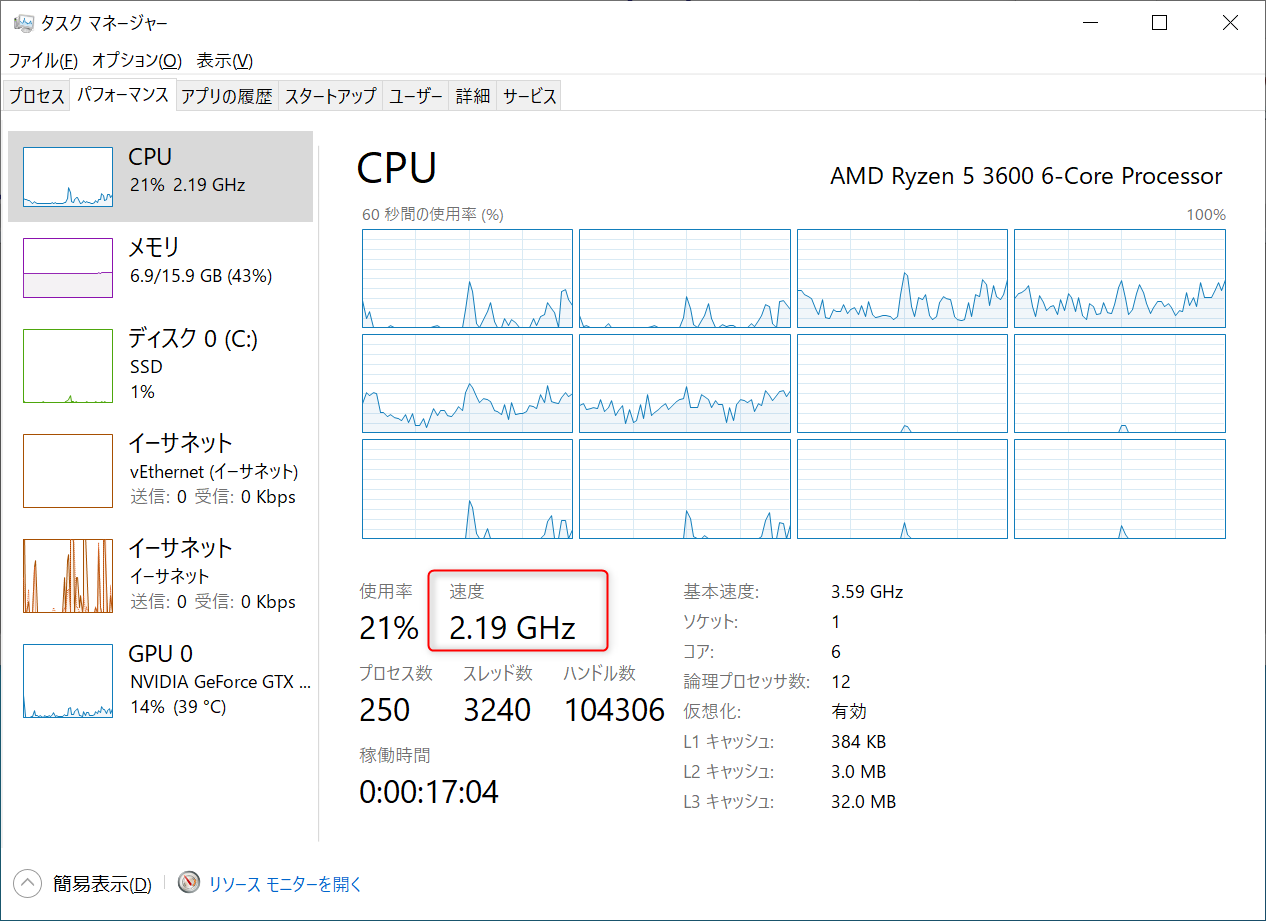Open the オプション(O) menu
The image size is (1266, 921).
pyautogui.click(x=137, y=61)
